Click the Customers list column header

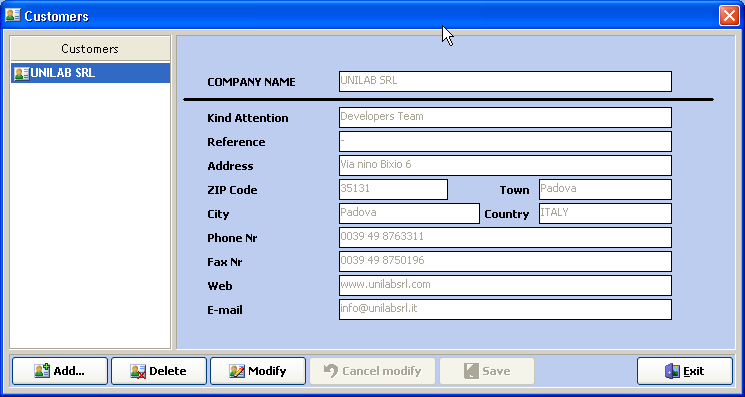[90, 48]
